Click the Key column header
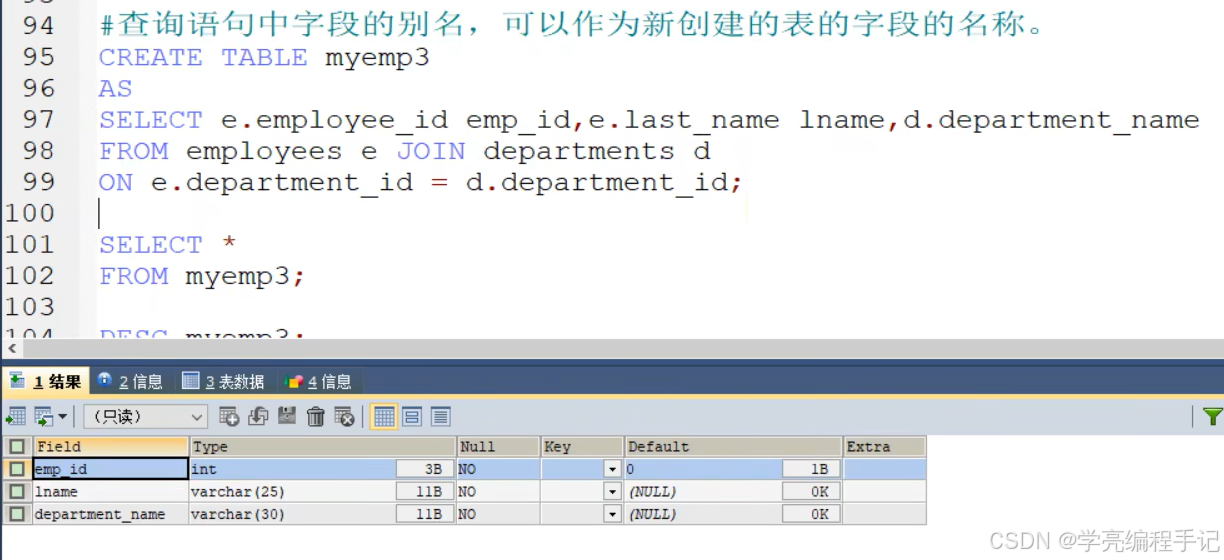 [582, 447]
